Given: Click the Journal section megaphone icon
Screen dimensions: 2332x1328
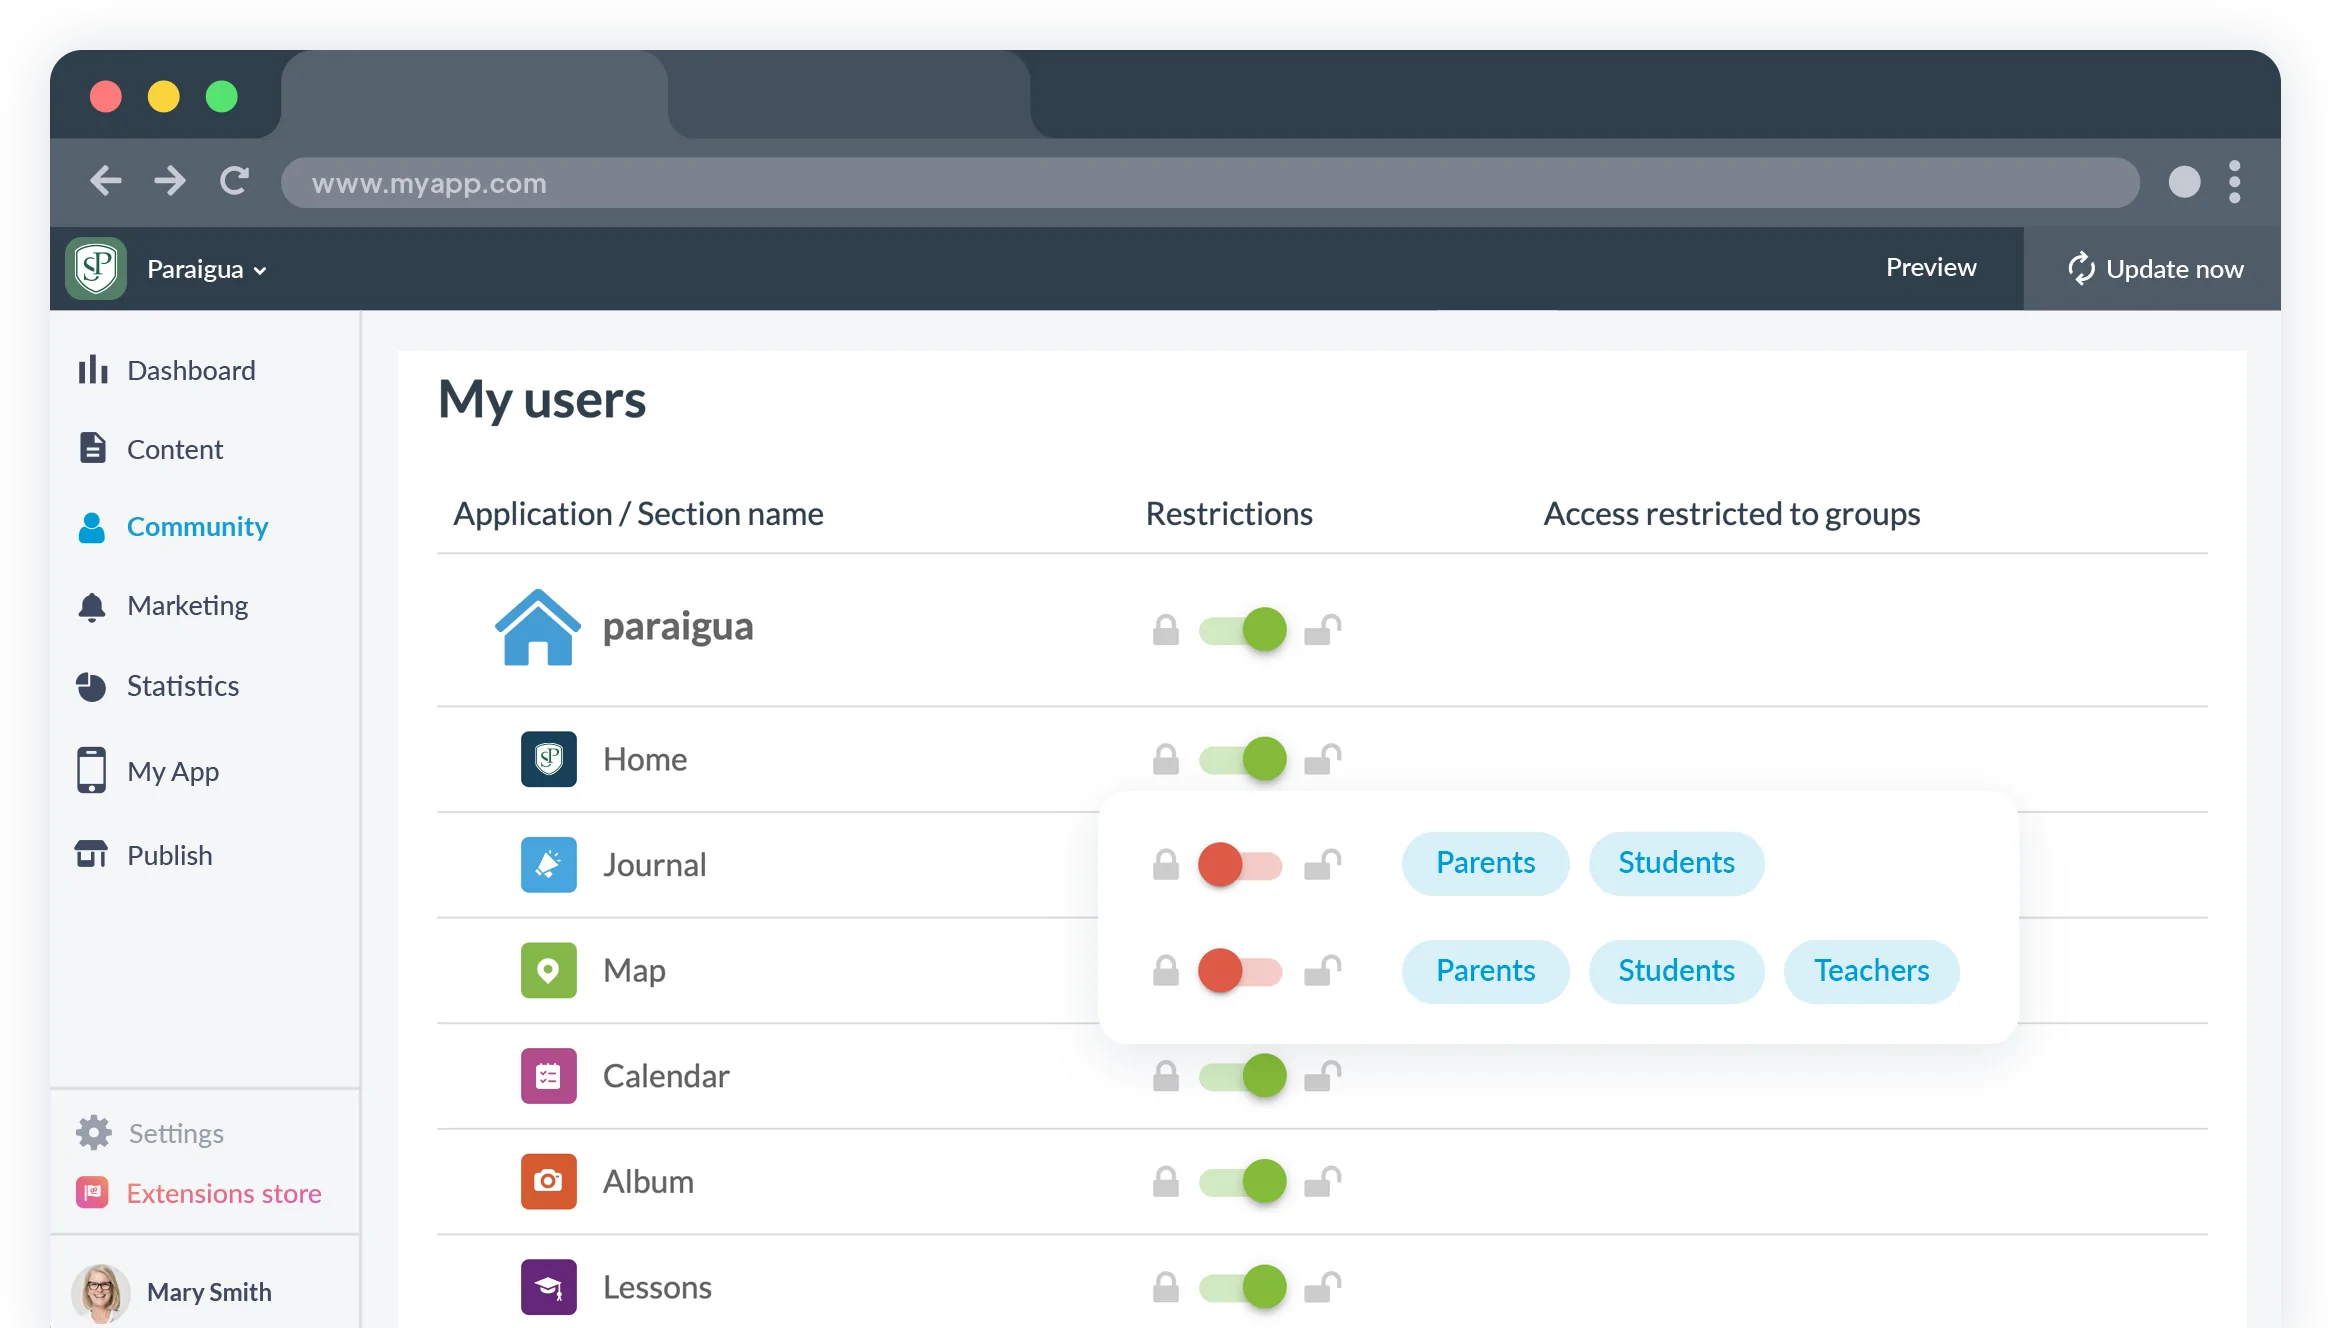Looking at the screenshot, I should (548, 864).
